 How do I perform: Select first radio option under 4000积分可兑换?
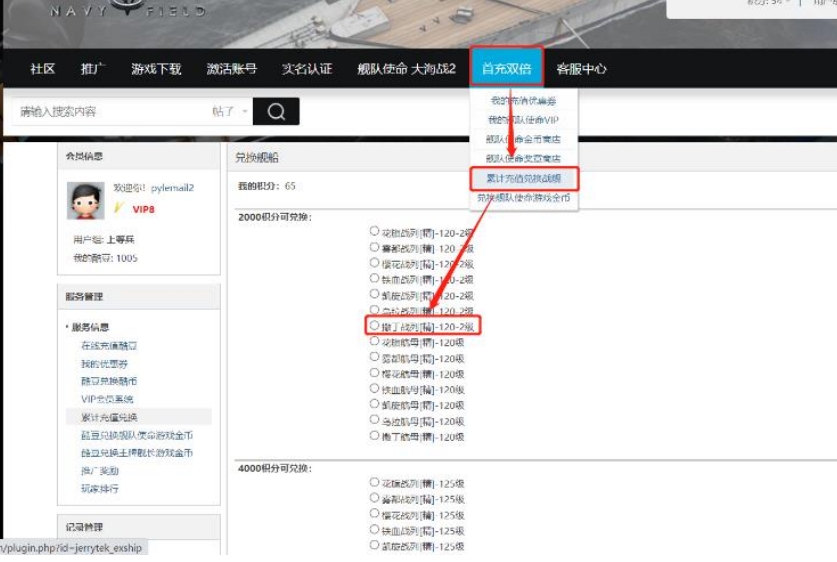(x=375, y=483)
